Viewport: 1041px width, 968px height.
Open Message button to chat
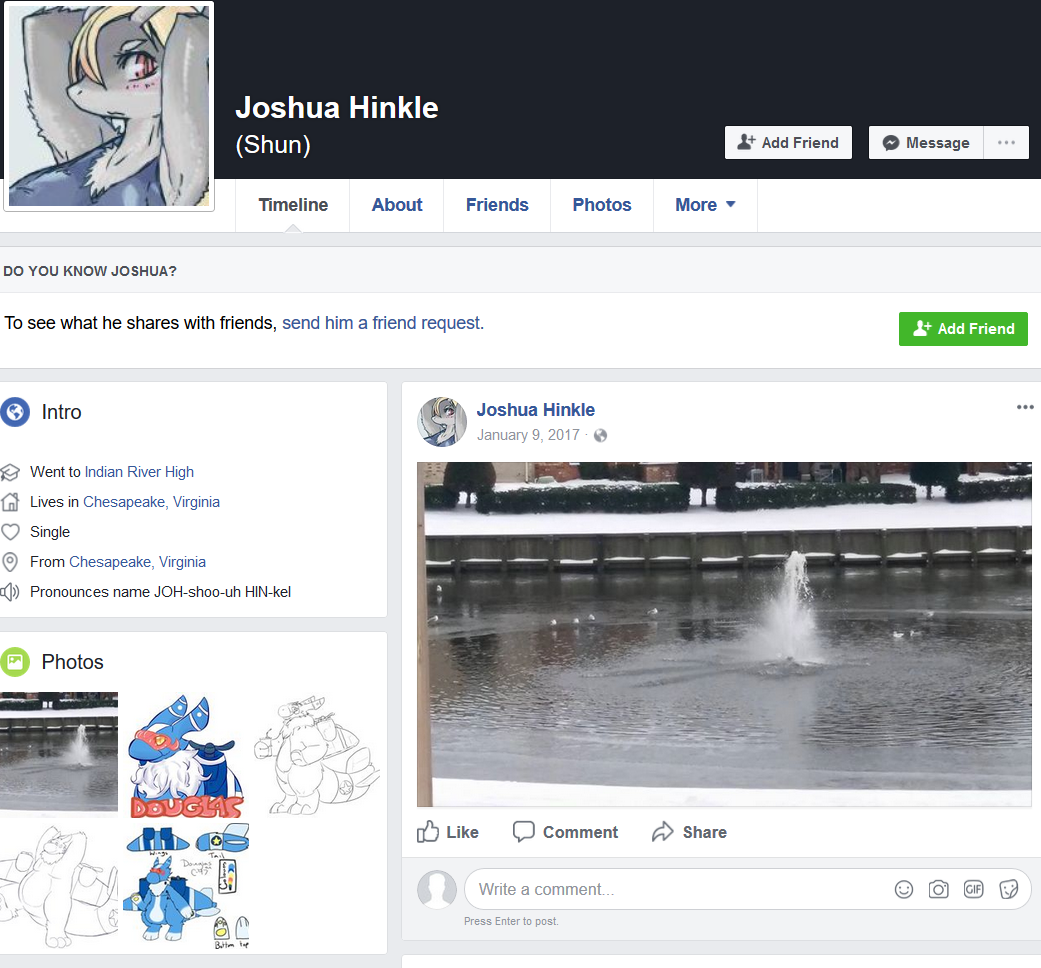point(925,143)
